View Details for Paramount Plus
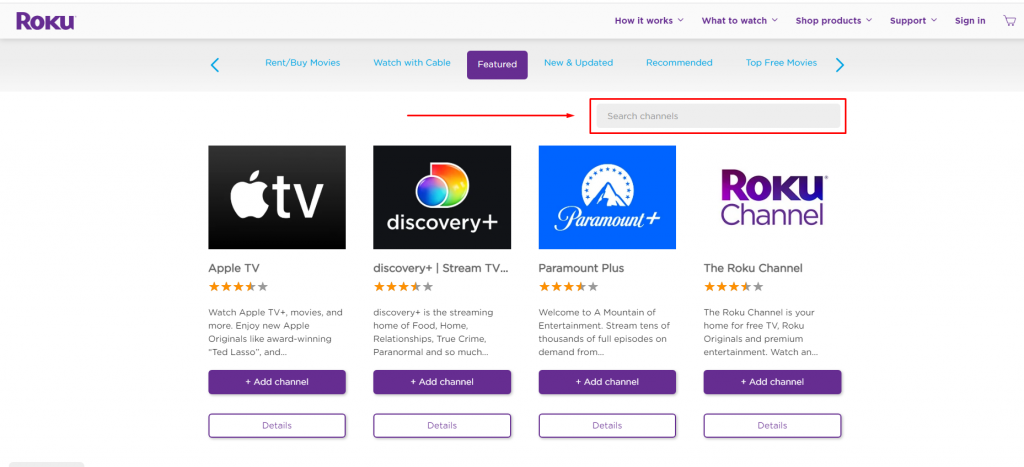The image size is (1024, 467). click(607, 426)
